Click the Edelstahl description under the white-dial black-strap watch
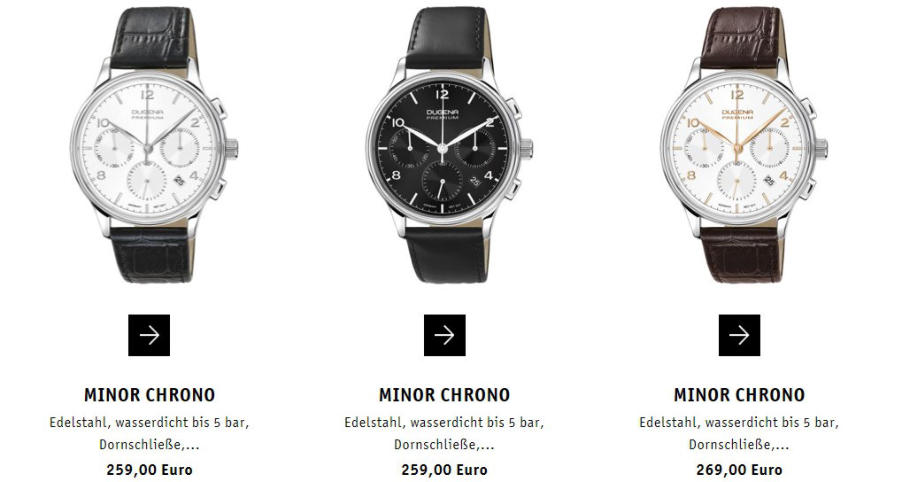 pyautogui.click(x=150, y=433)
